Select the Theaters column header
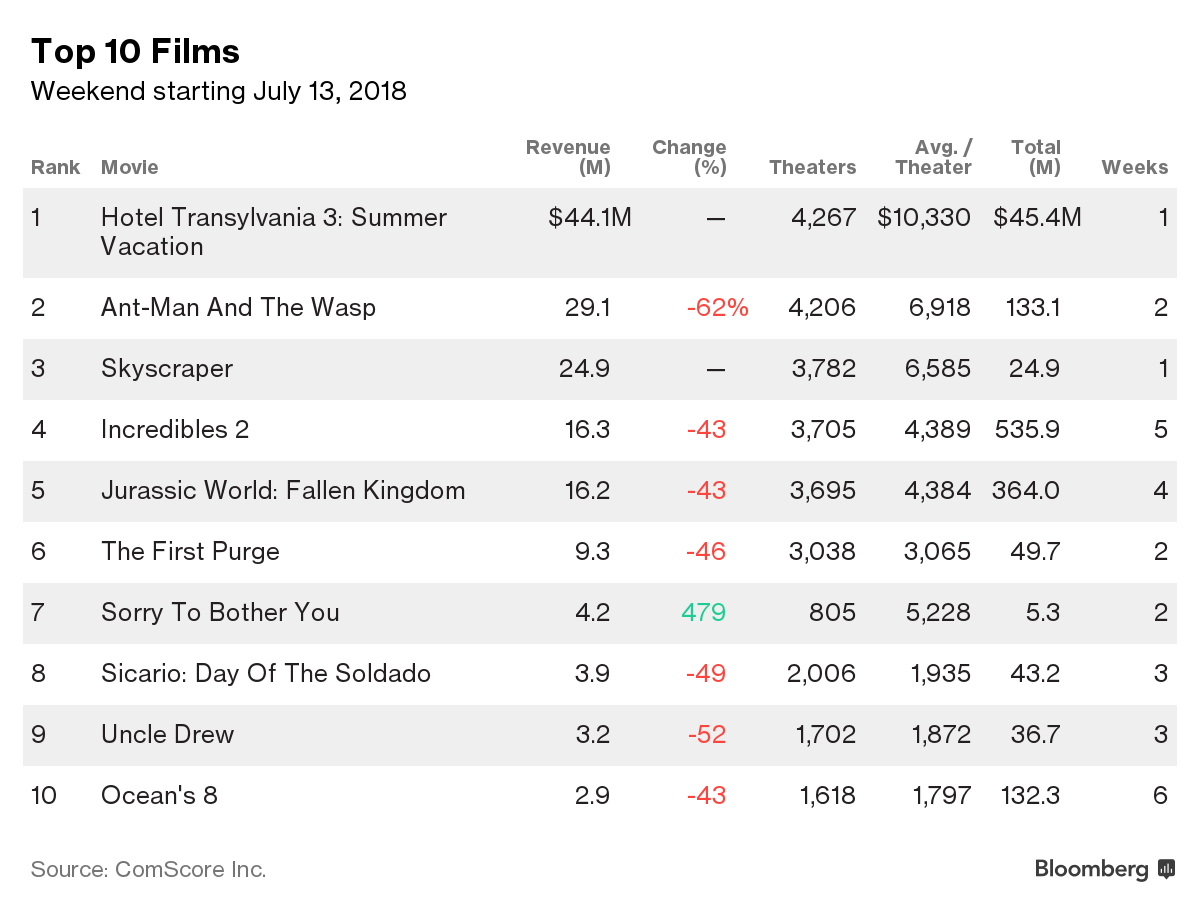Screen dimensions: 1200x913 pos(812,167)
